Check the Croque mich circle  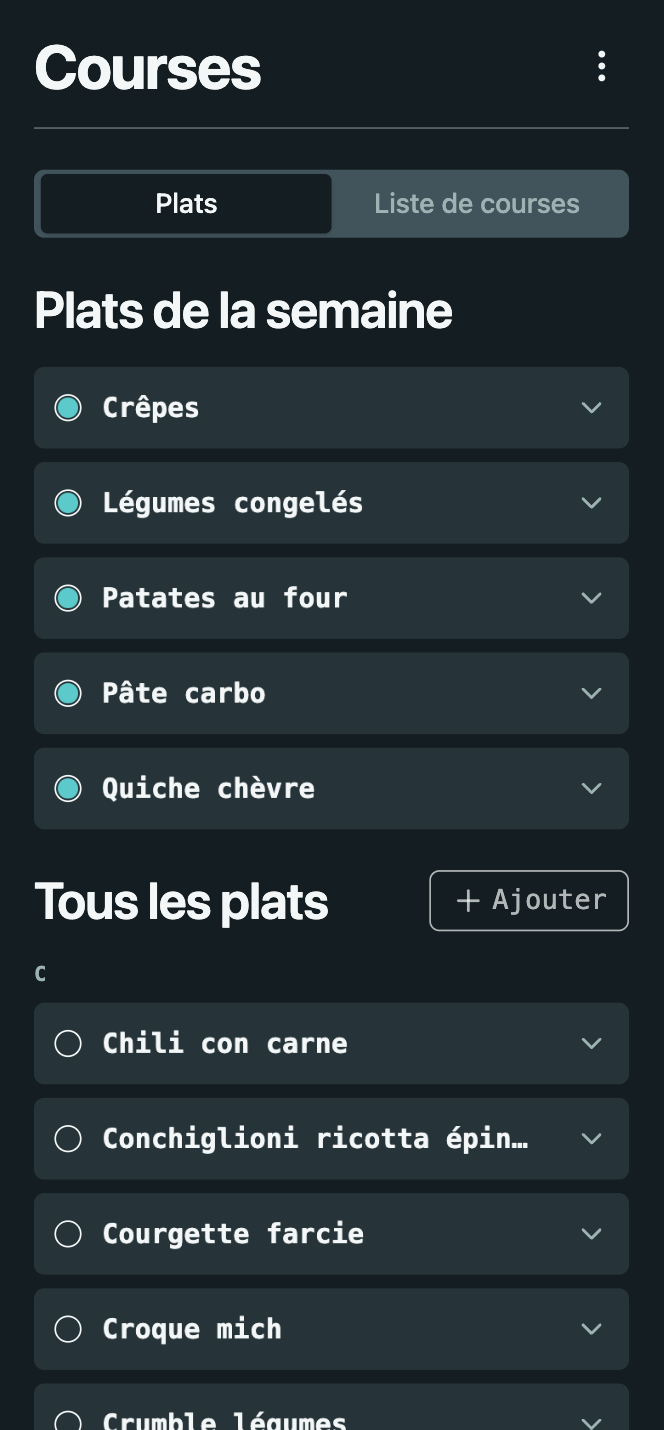pos(68,1328)
